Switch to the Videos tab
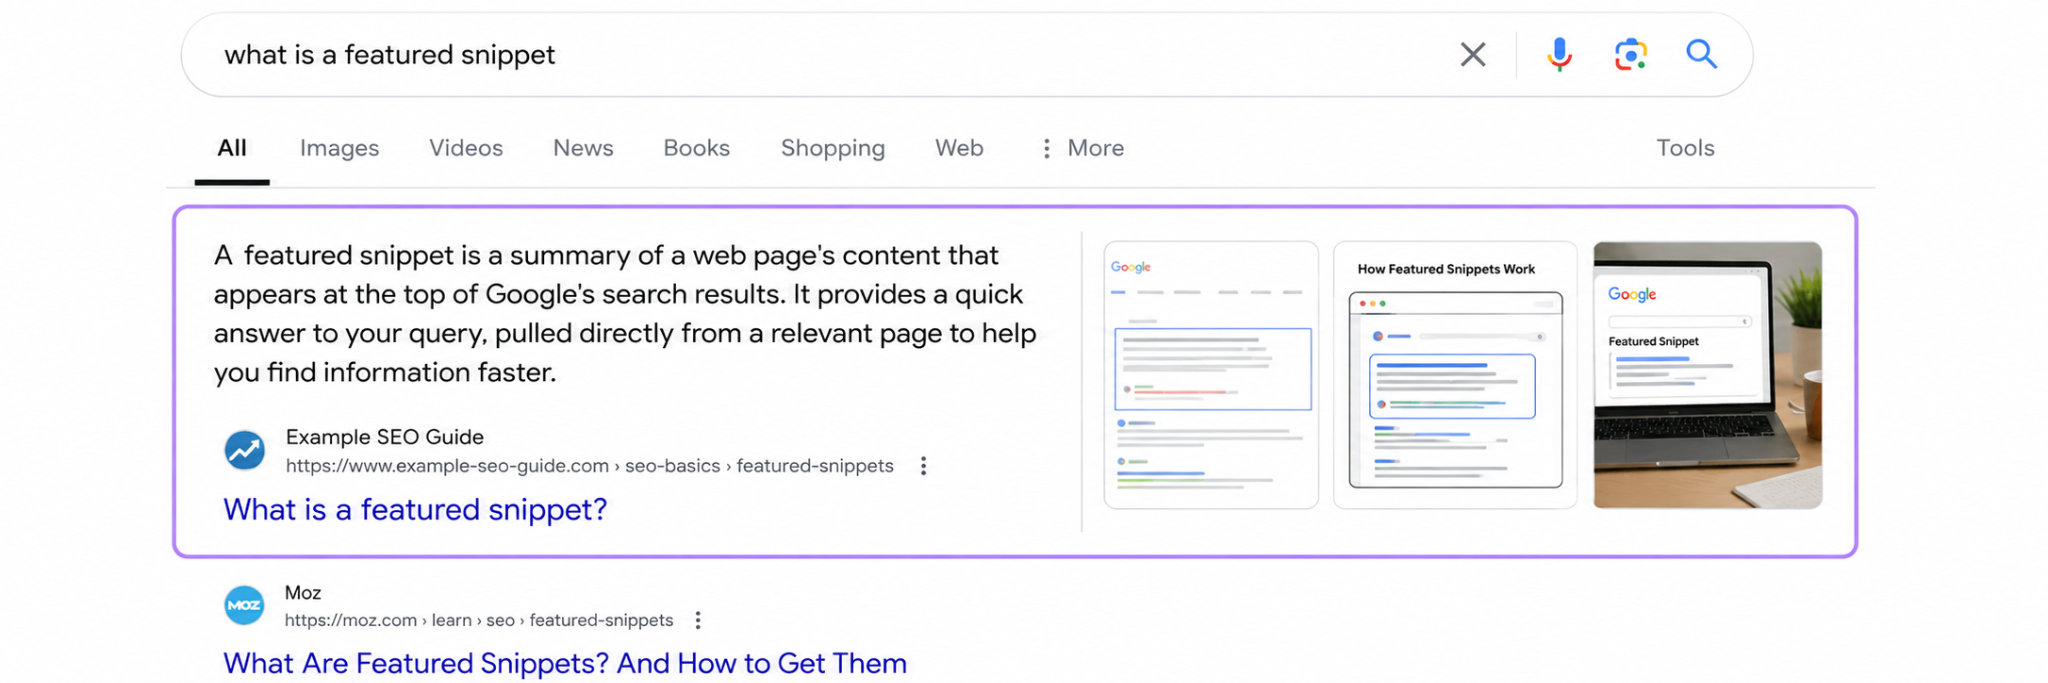 point(466,148)
